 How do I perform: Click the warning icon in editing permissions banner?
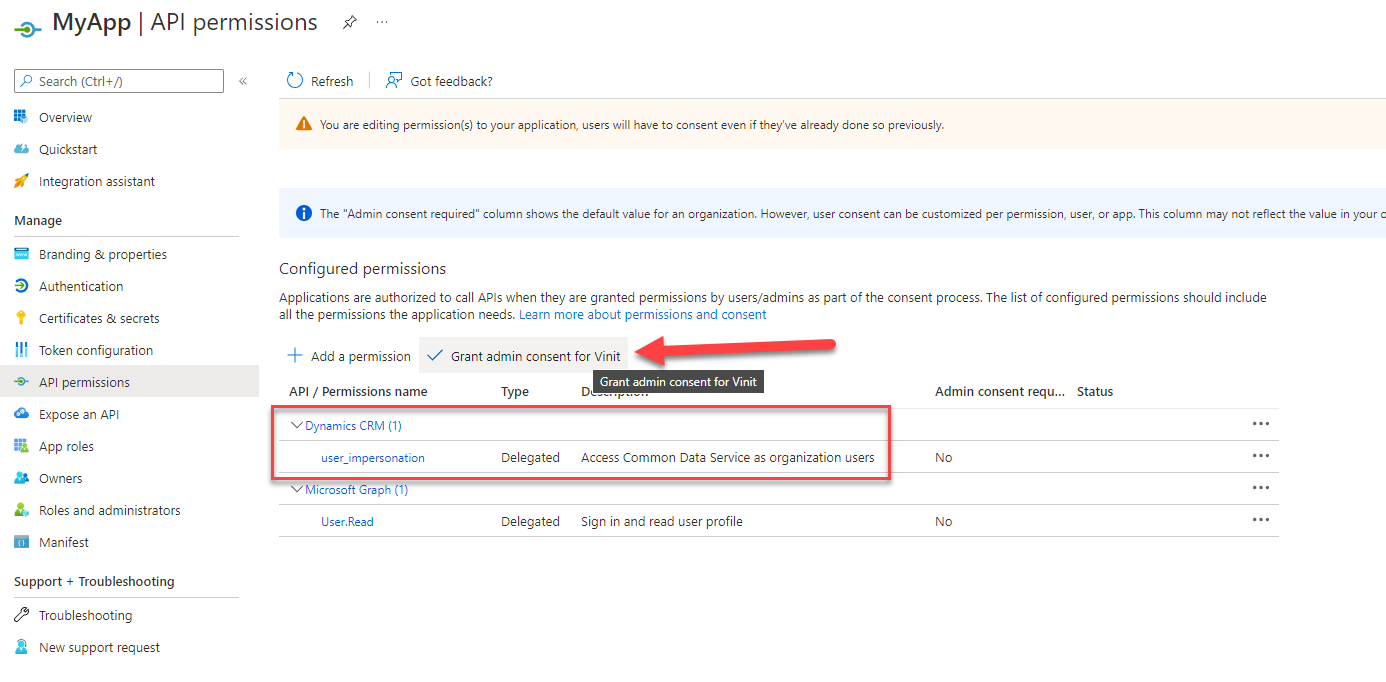click(x=304, y=125)
